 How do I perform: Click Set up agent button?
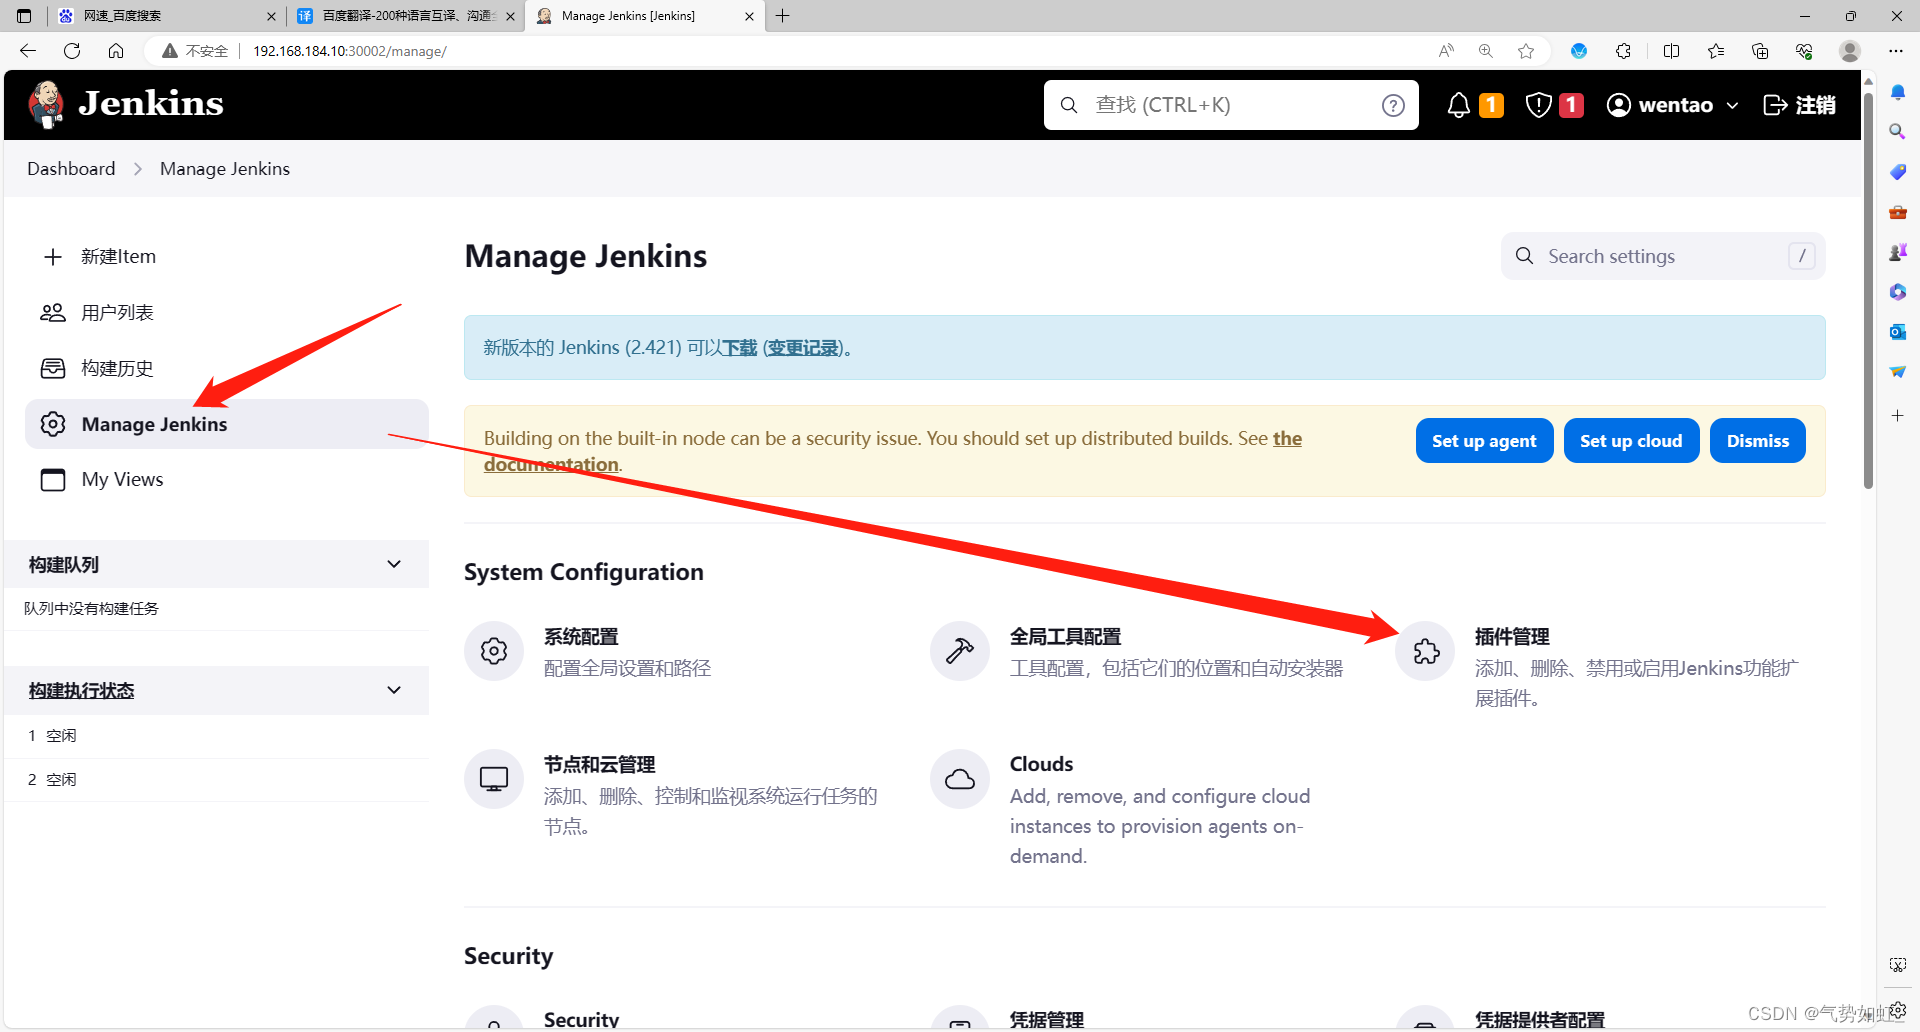click(x=1484, y=441)
